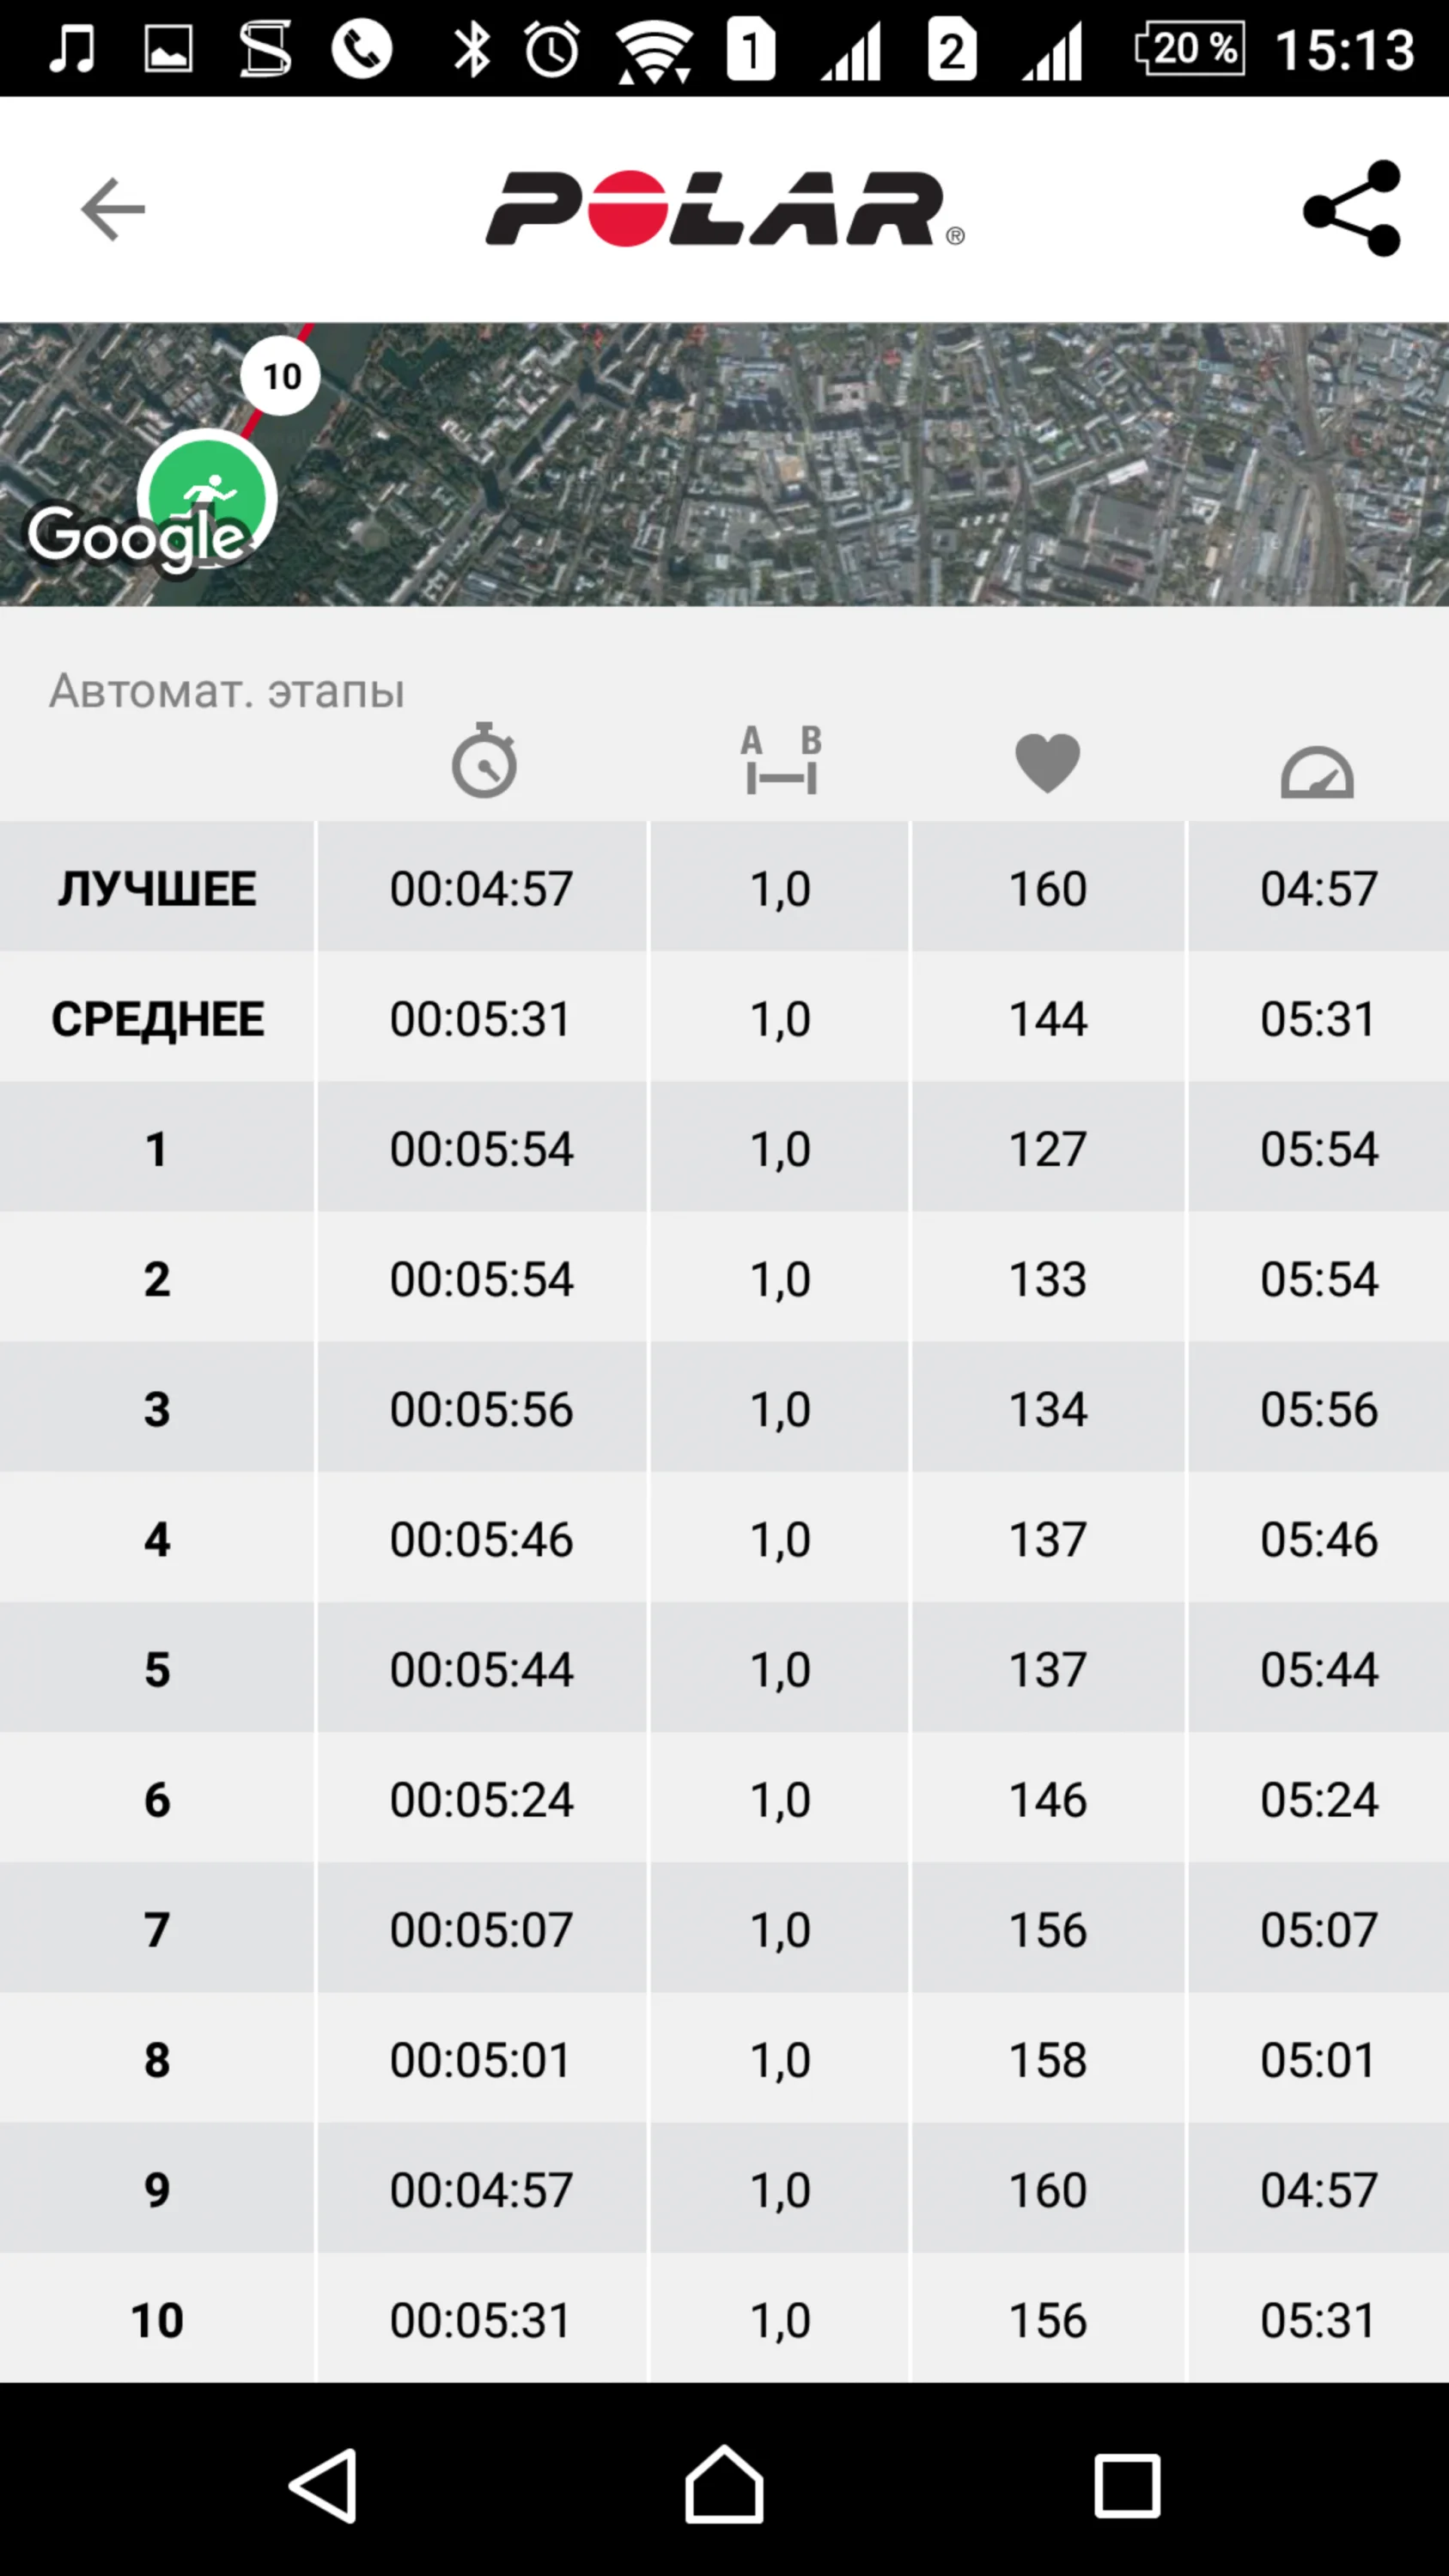Tap lap 9 duration 00:04:57
The height and width of the screenshot is (2576, 1449).
pyautogui.click(x=481, y=2190)
